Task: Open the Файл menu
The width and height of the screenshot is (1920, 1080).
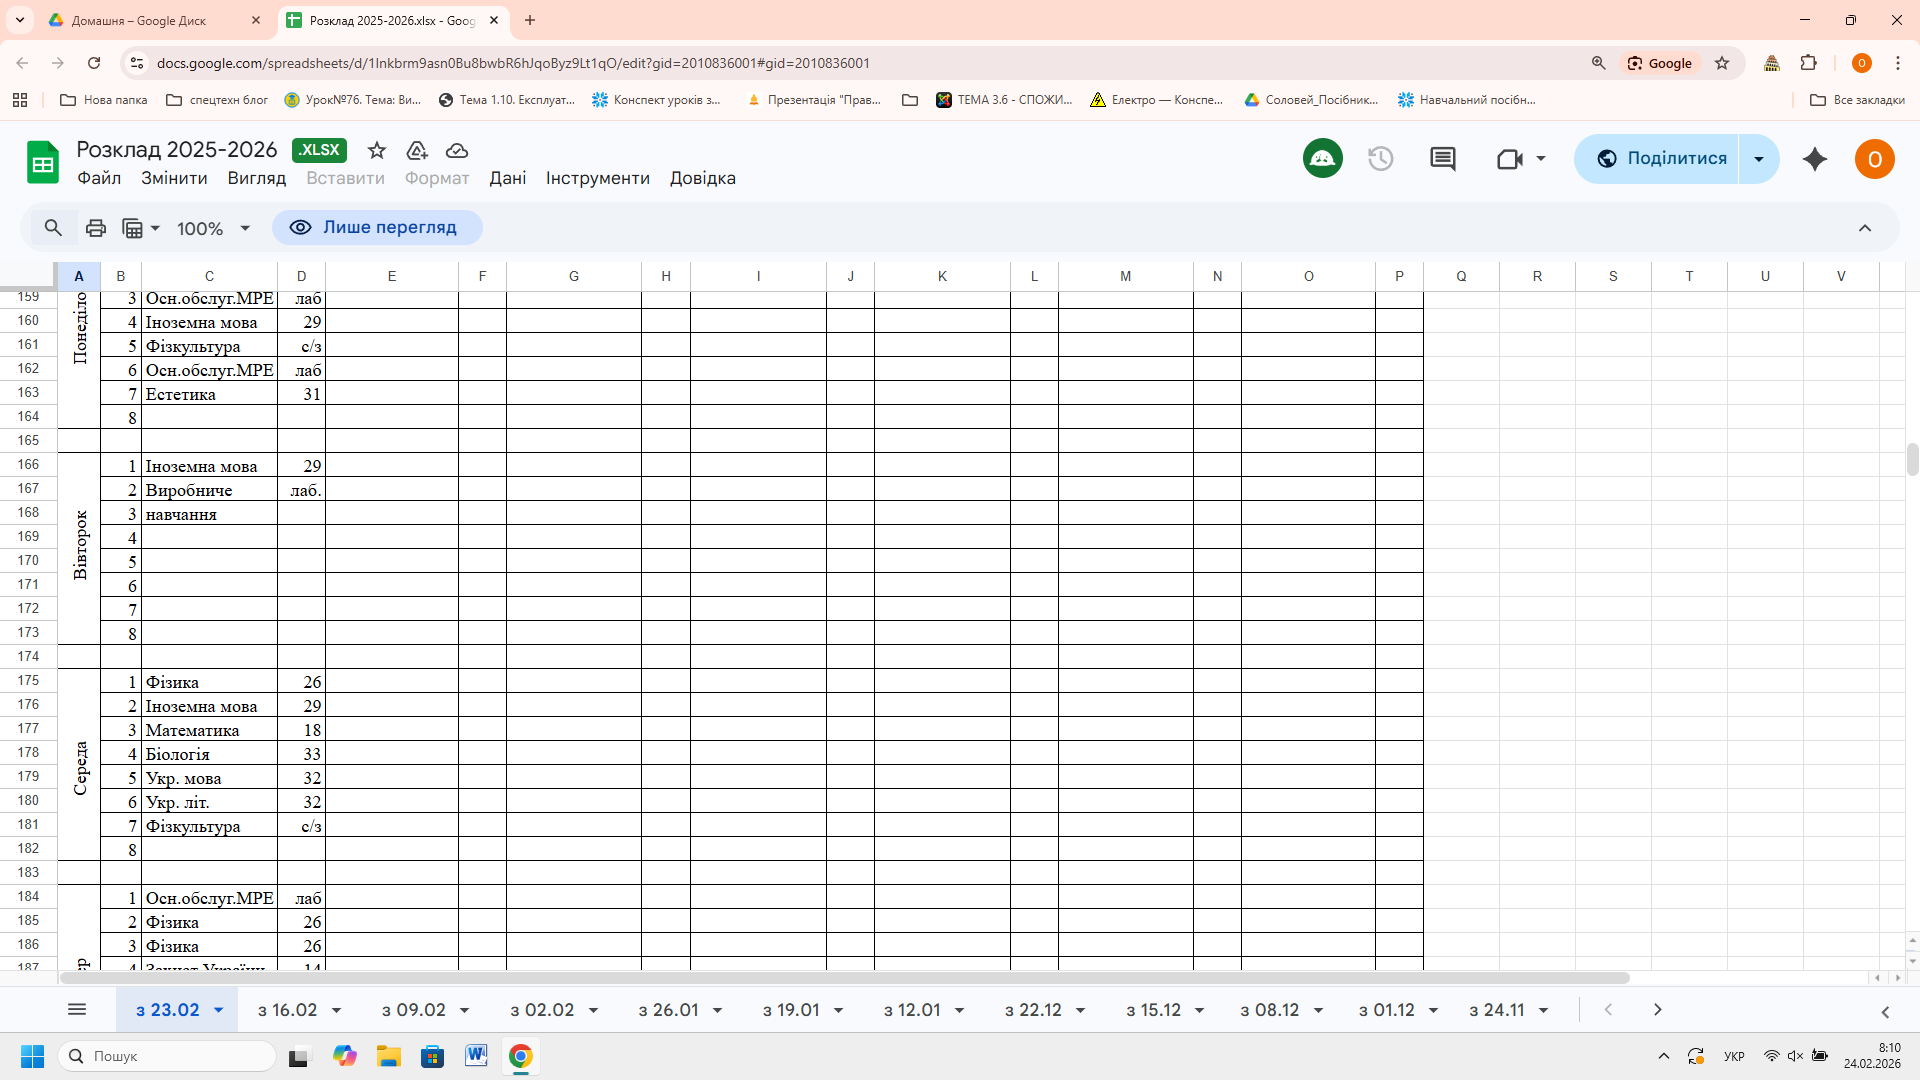Action: pyautogui.click(x=99, y=178)
